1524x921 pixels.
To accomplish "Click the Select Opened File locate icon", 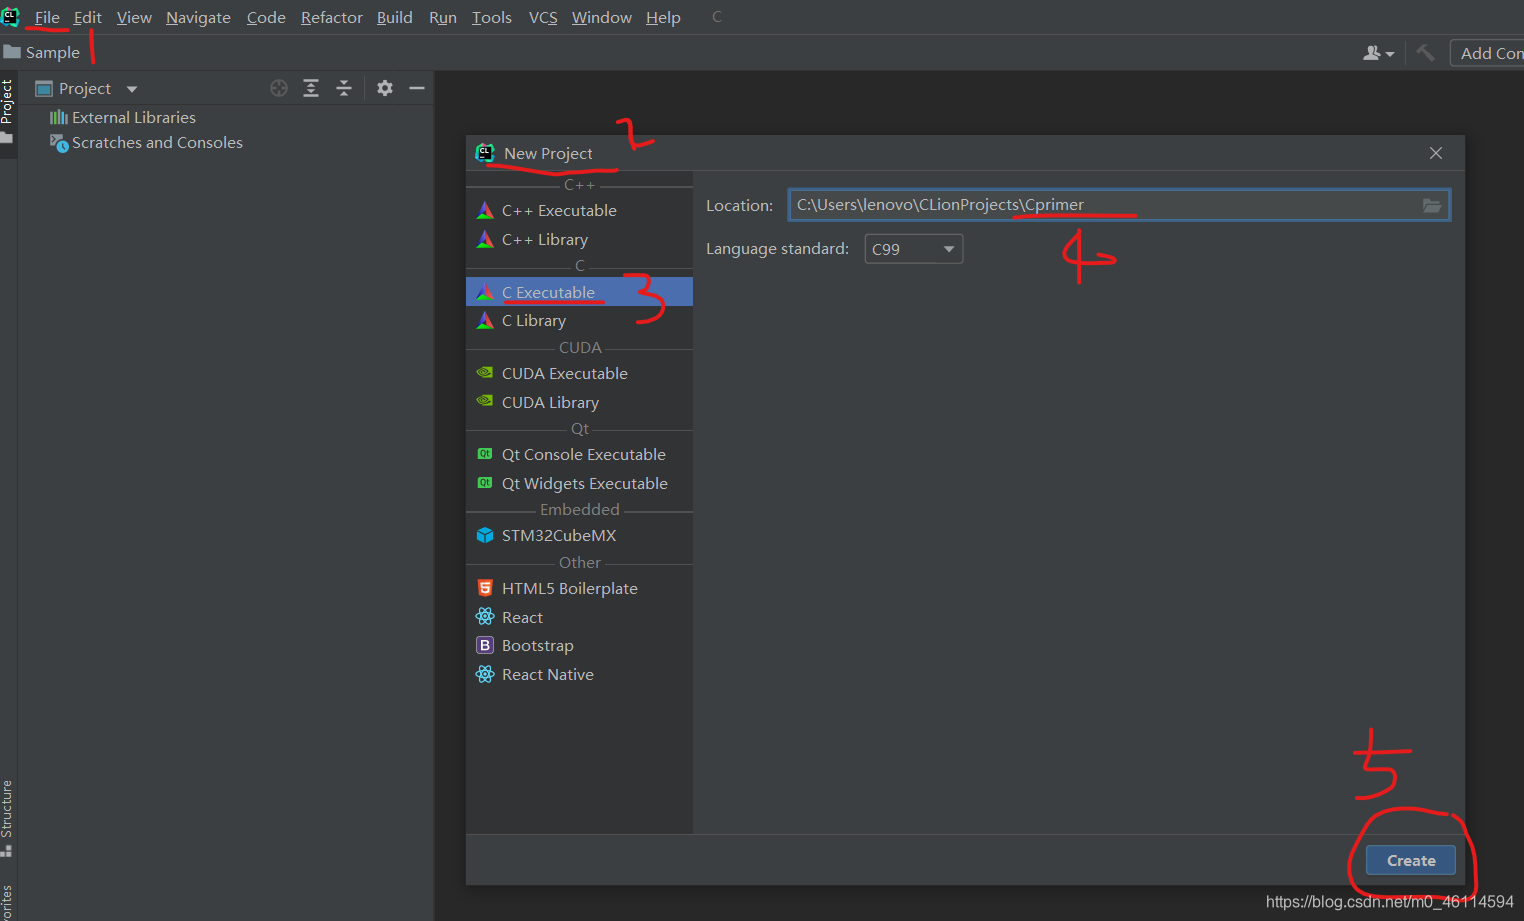I will [279, 88].
